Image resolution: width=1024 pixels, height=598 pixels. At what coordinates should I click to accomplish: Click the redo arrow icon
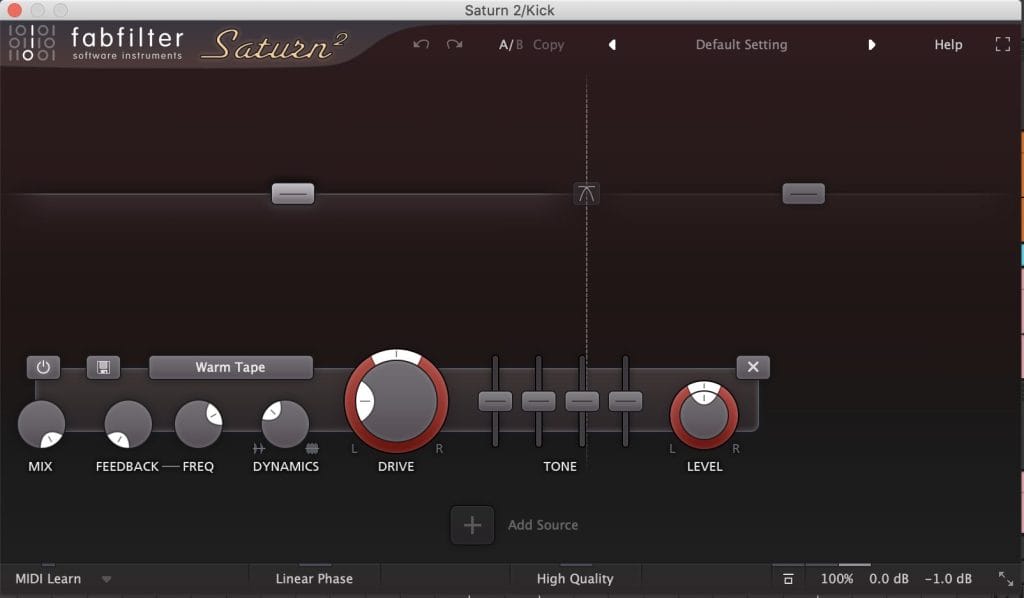coord(454,45)
